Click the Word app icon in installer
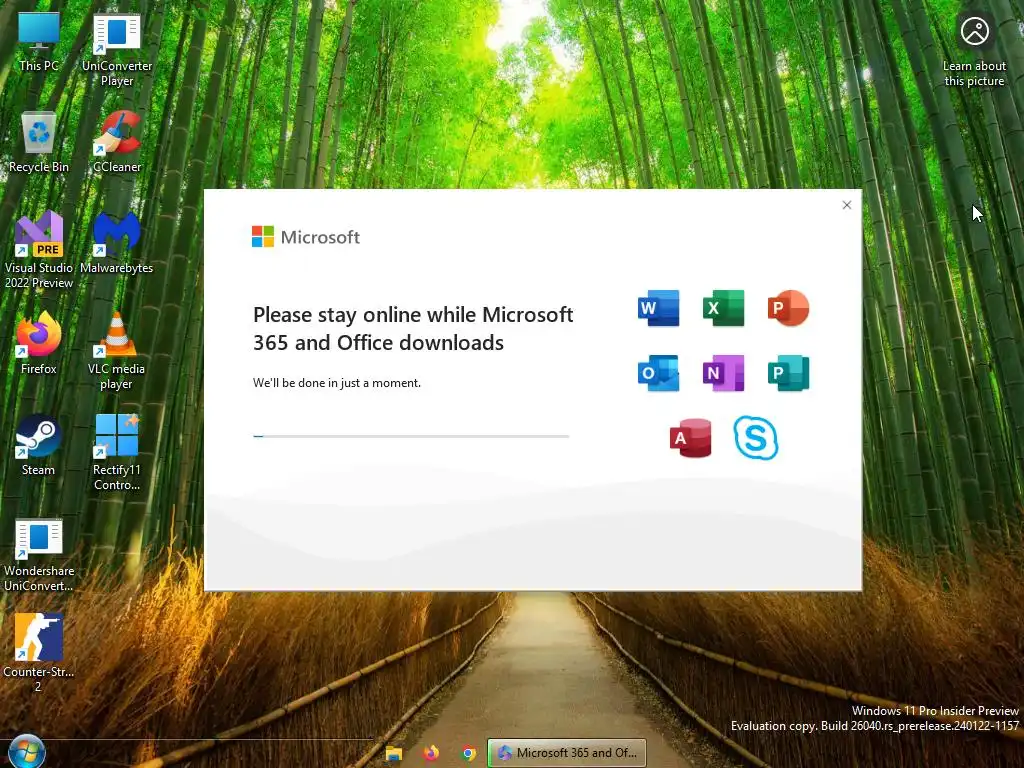 [x=658, y=308]
